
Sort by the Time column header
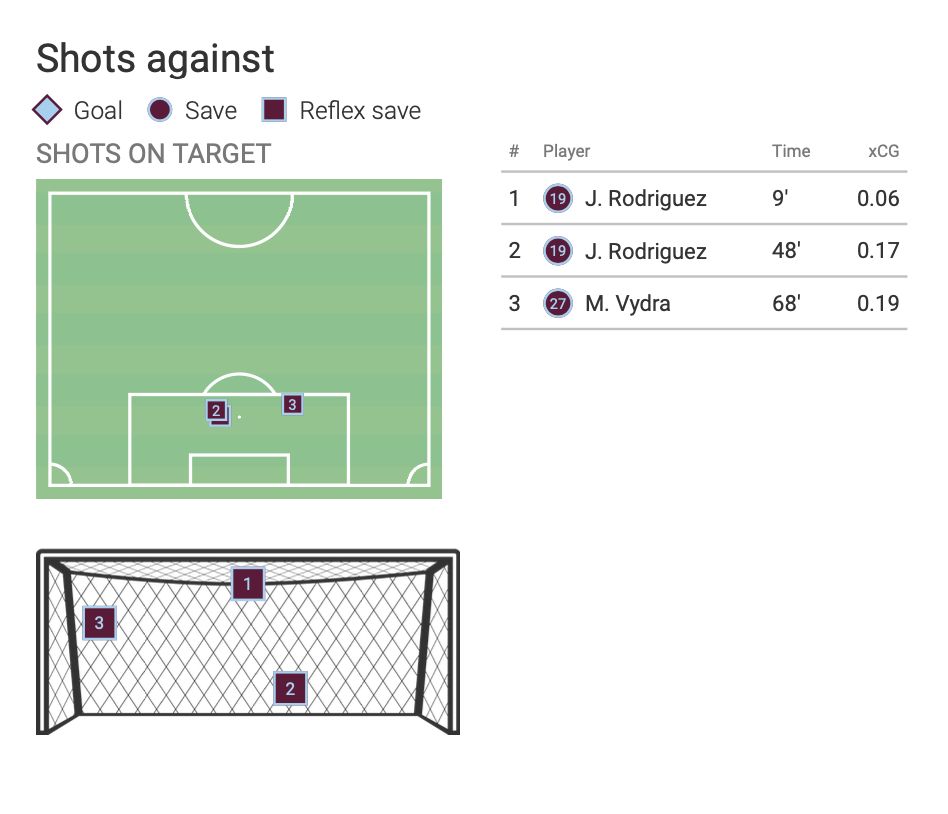790,152
